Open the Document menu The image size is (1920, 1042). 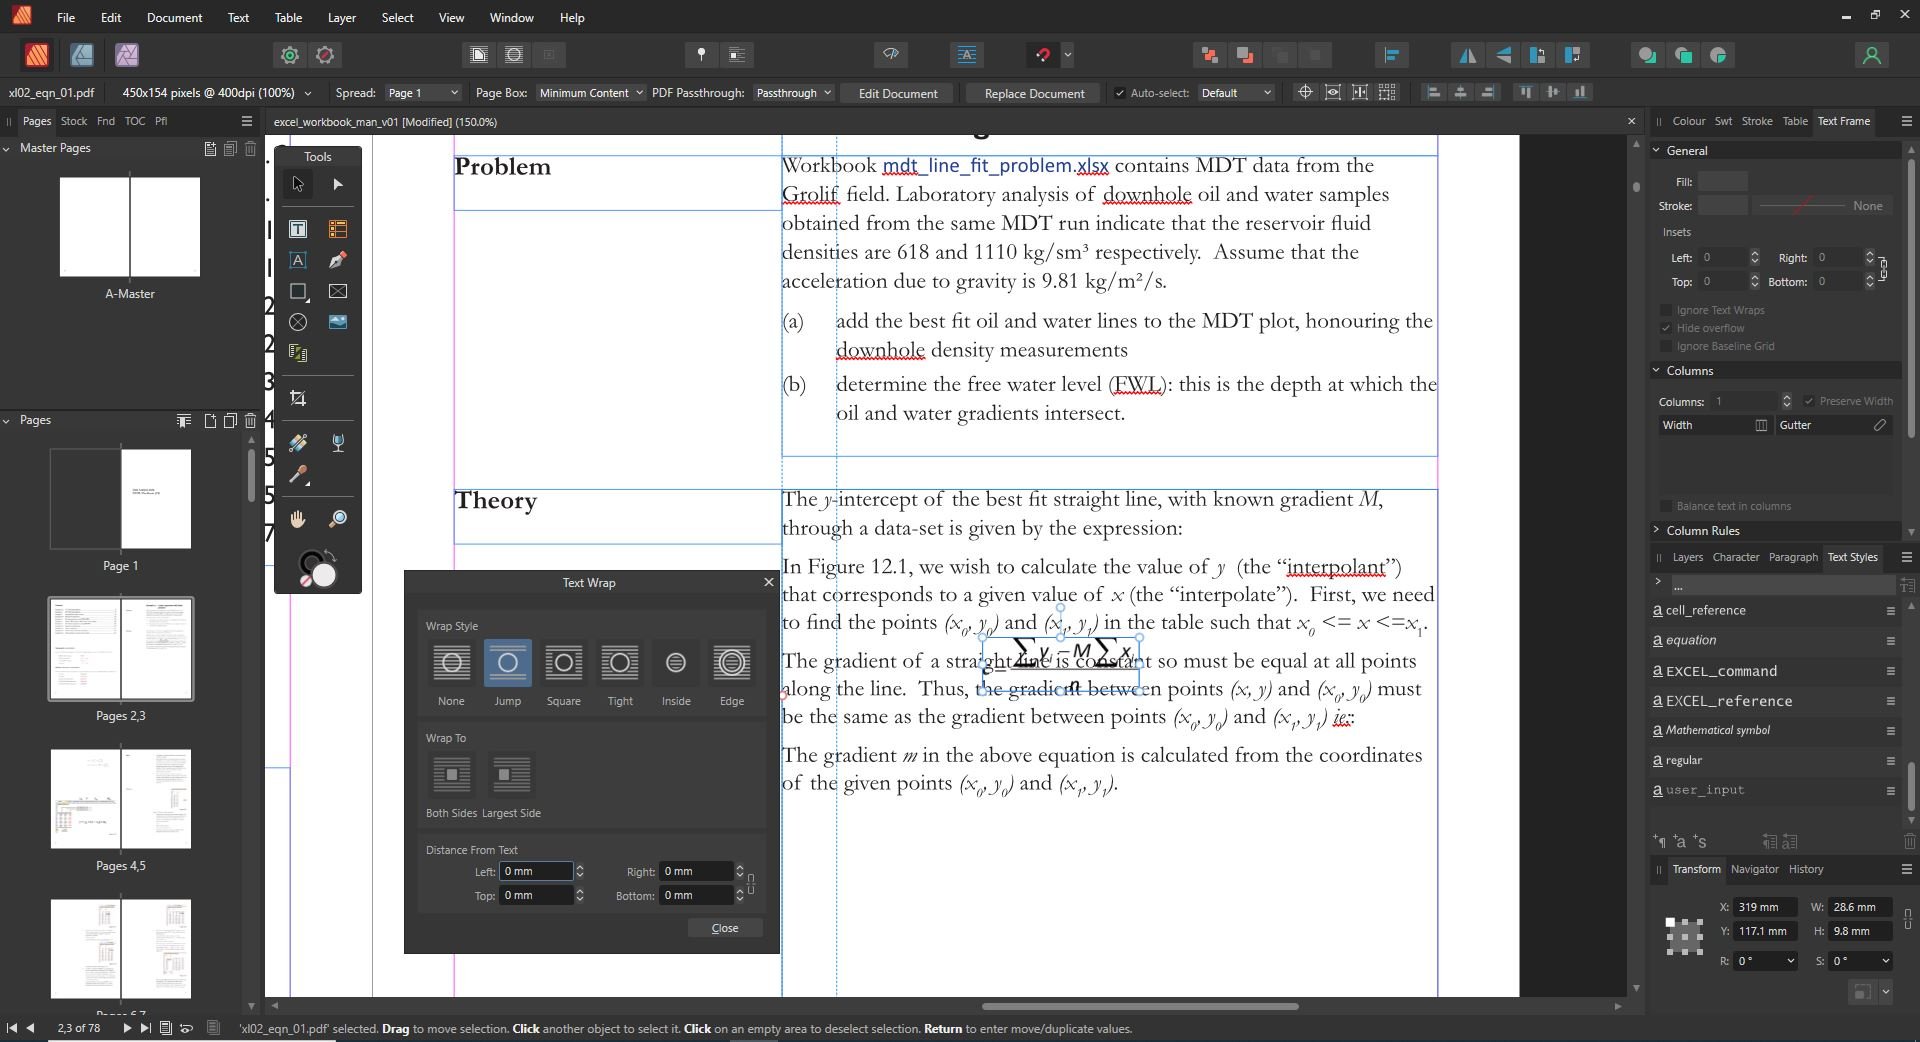coord(174,18)
